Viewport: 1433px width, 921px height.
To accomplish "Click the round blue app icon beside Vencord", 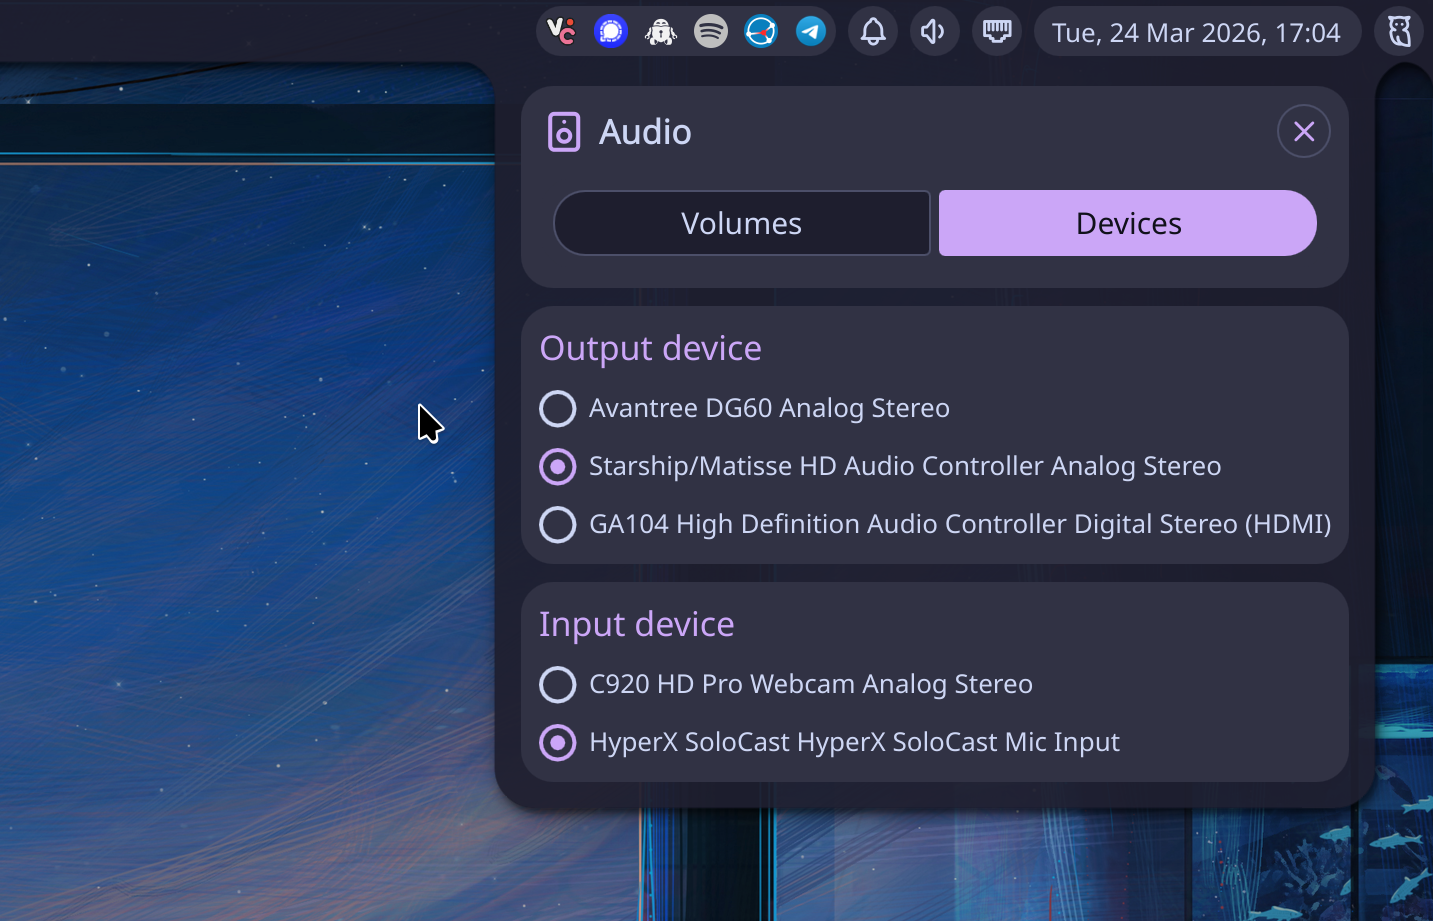I will [x=611, y=31].
